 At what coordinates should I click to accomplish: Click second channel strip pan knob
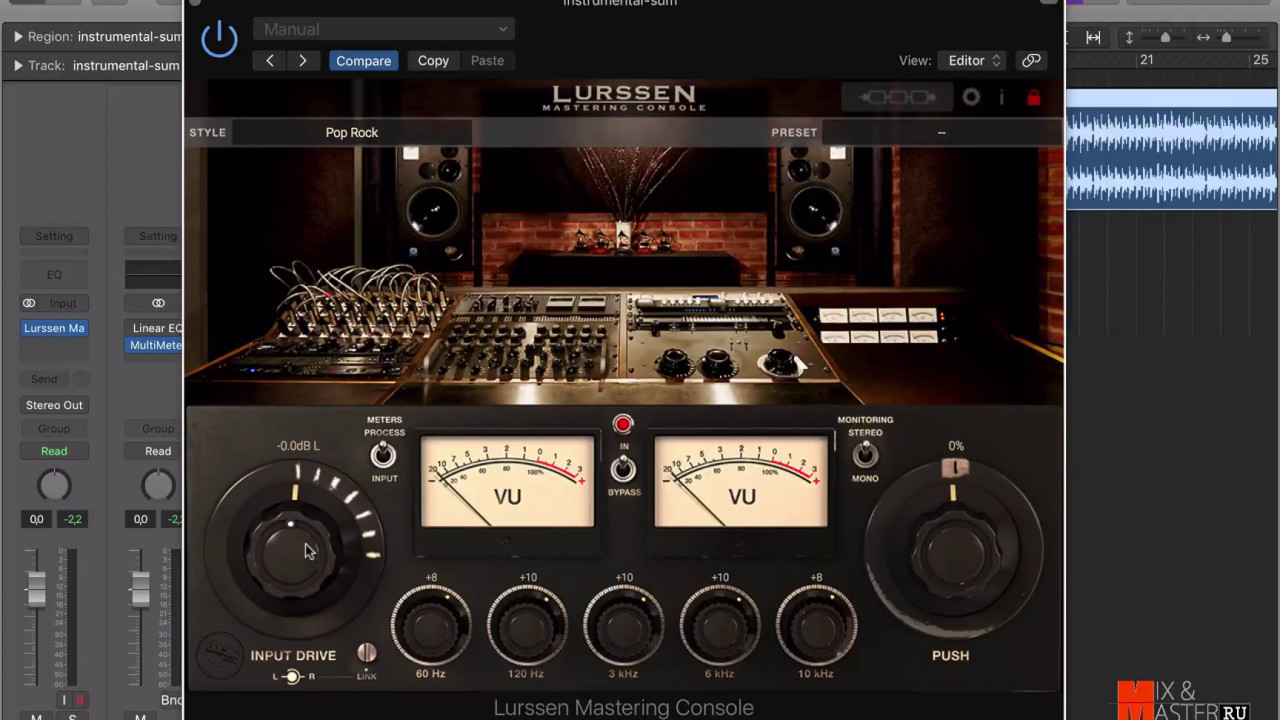pyautogui.click(x=158, y=485)
